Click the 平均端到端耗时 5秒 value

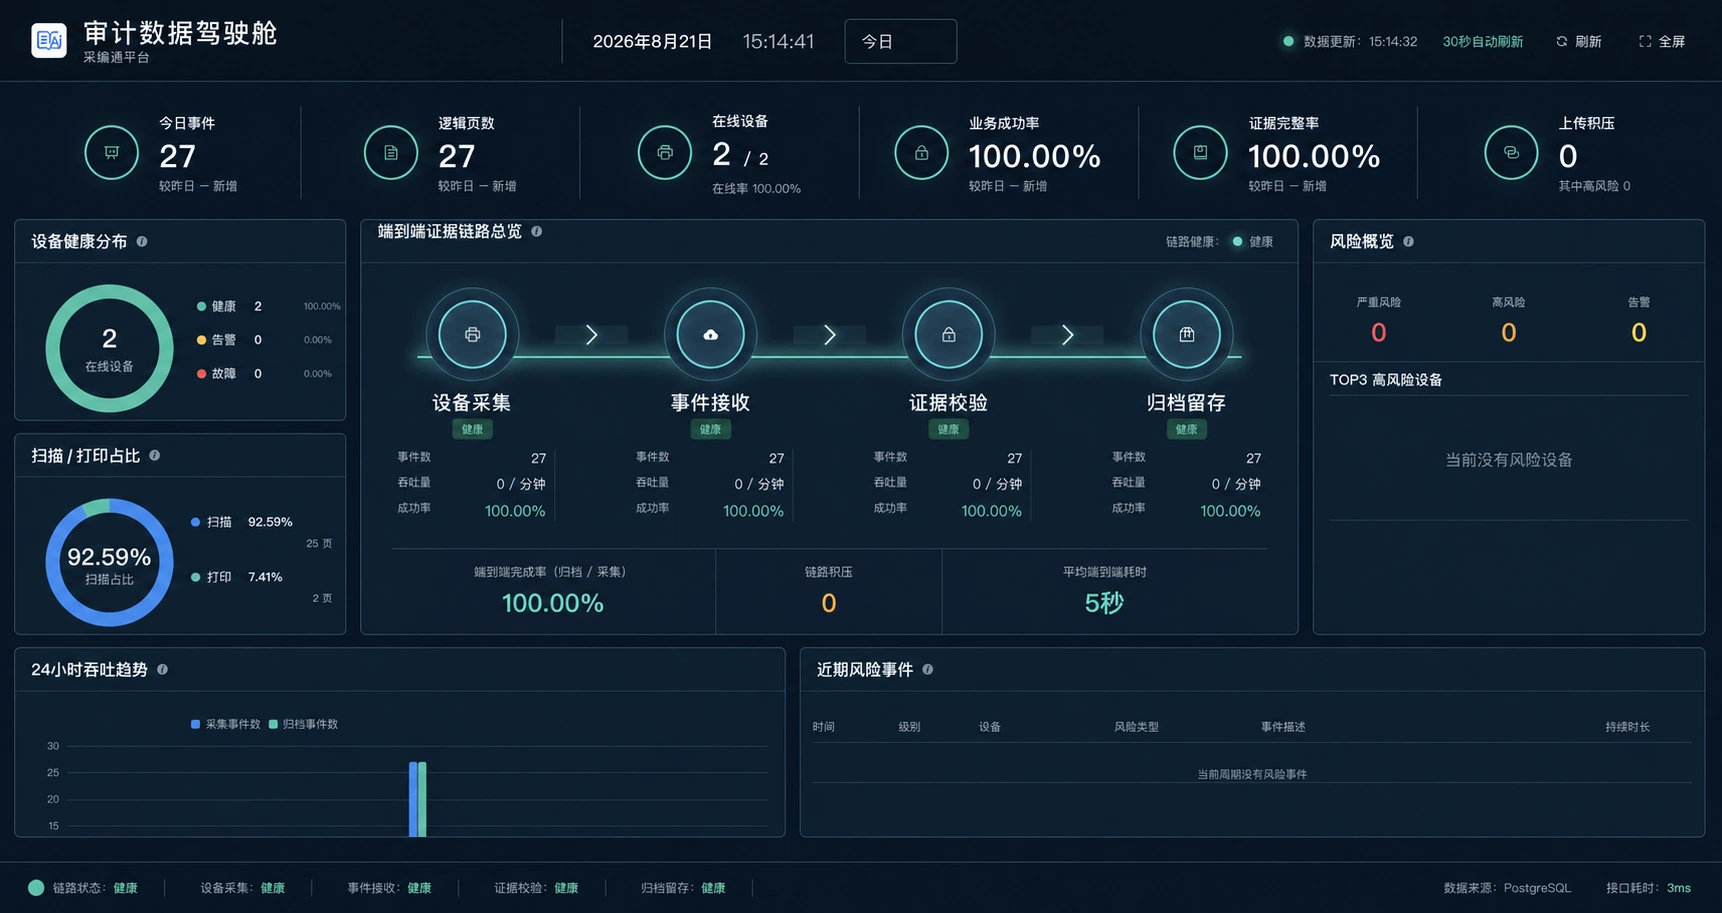click(x=1104, y=603)
